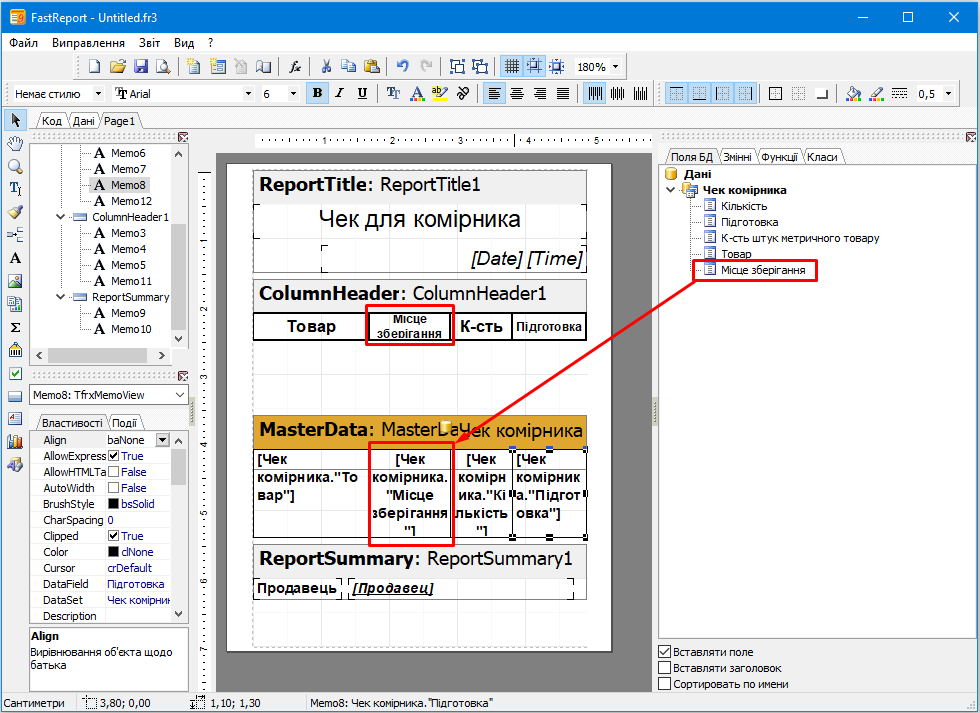Click the Undo arrow icon
This screenshot has height=713, width=980.
pyautogui.click(x=402, y=67)
